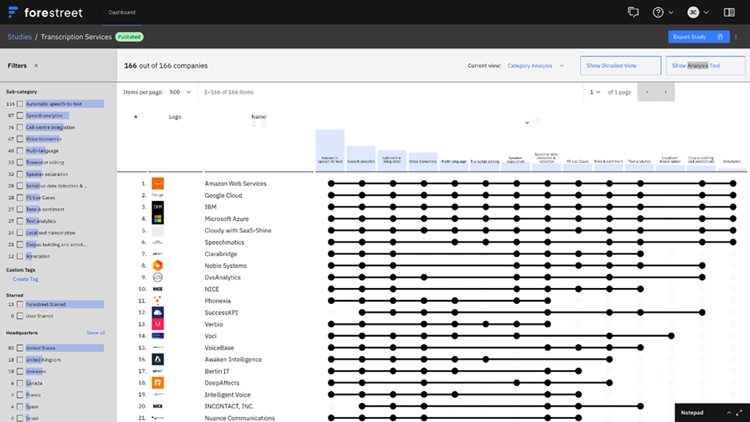Click the Awaken Intelligence logo
Screen dimensions: 750x422
[x=157, y=359]
